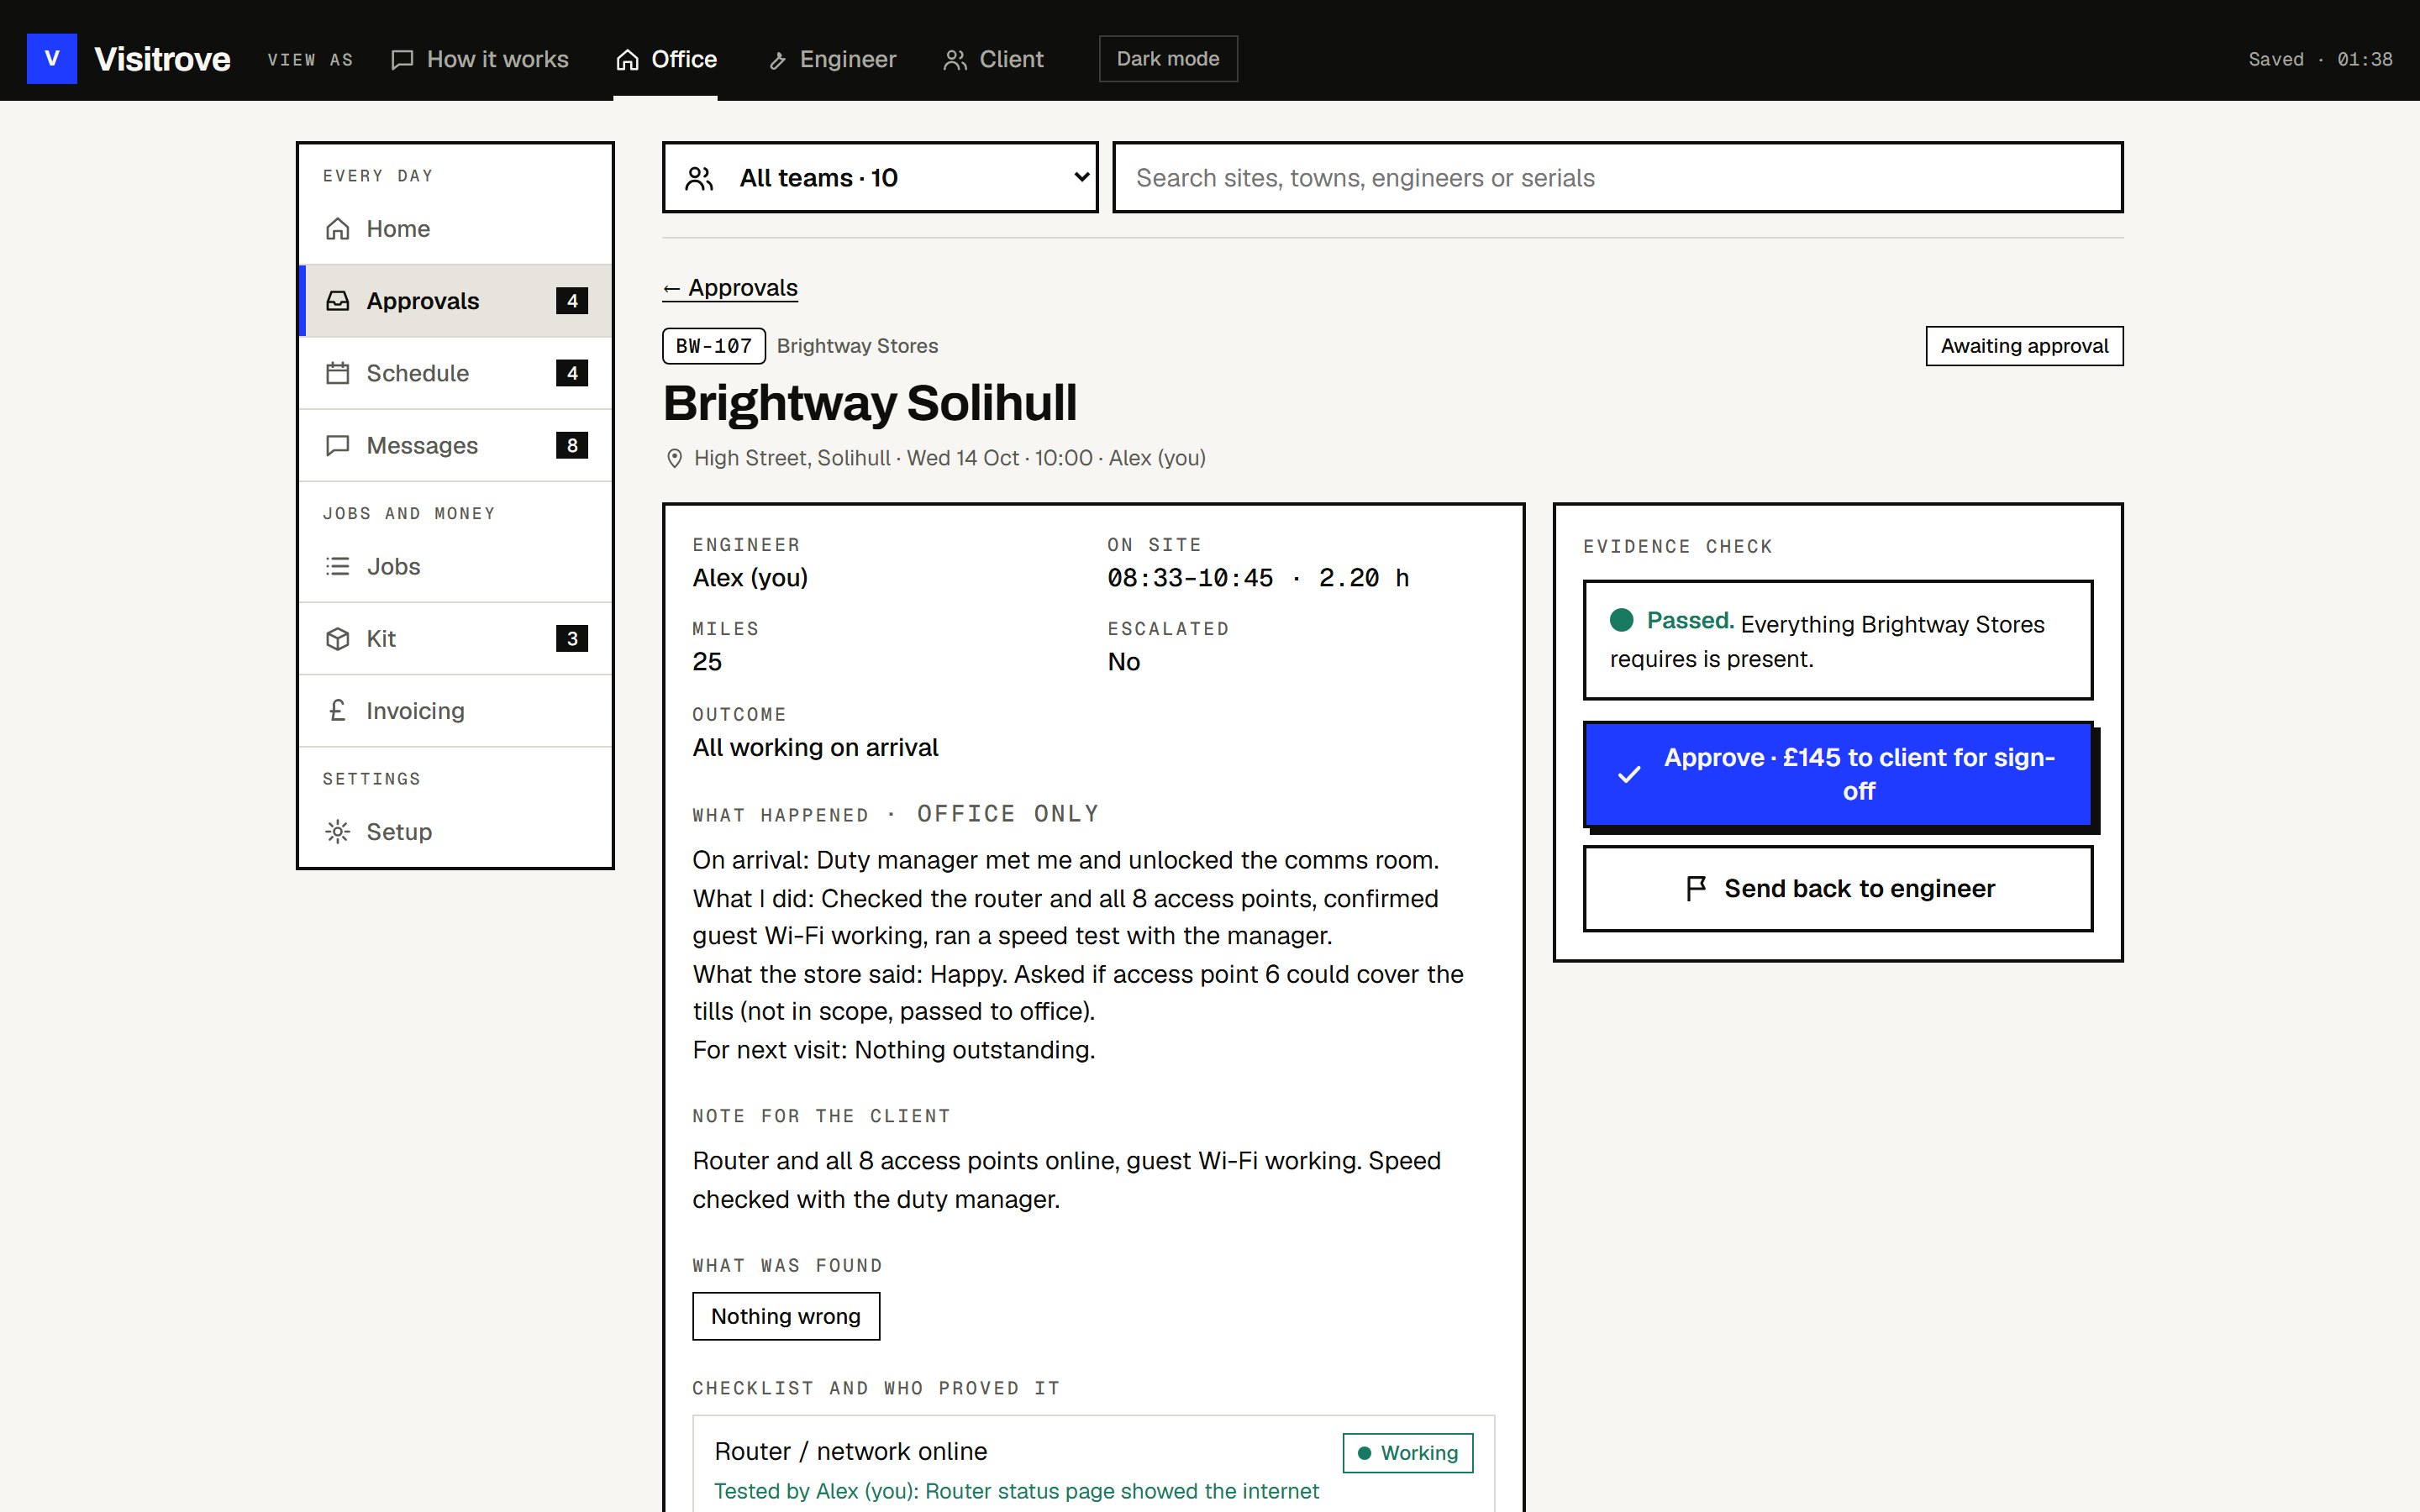The height and width of the screenshot is (1512, 2420).
Task: Click the green Passed status dot
Action: pos(1622,620)
